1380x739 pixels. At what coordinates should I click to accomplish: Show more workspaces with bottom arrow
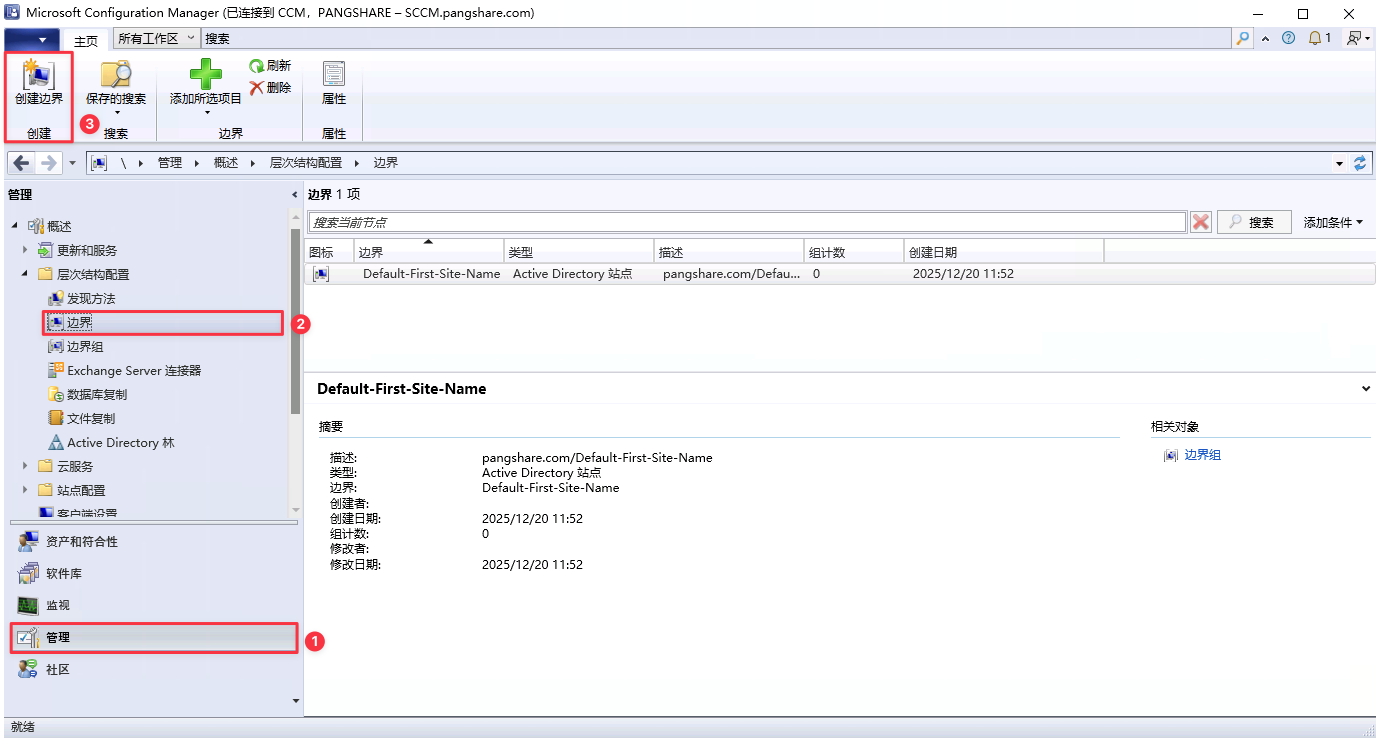click(295, 701)
